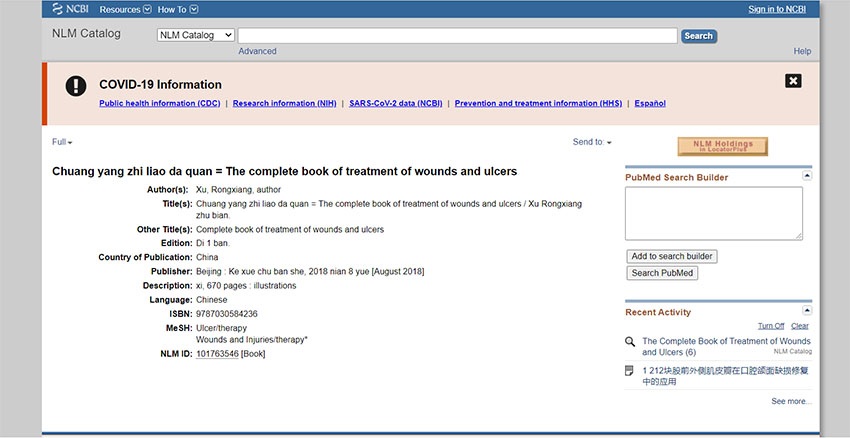Open the Resources menu
Viewport: 850px width, 438px height.
pyautogui.click(x=125, y=9)
